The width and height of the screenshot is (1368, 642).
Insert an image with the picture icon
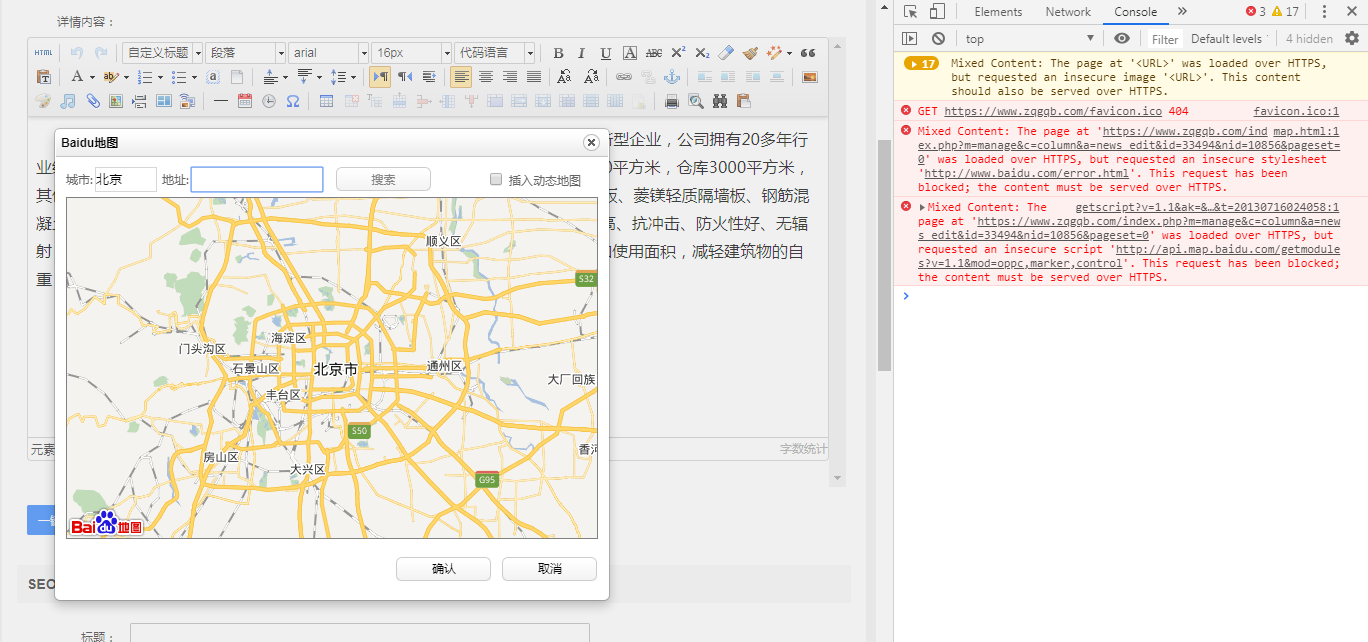pos(810,77)
